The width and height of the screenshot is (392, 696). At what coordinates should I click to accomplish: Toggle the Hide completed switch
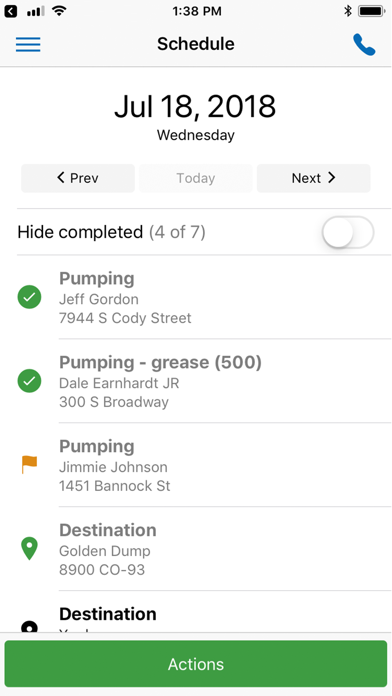coord(348,232)
